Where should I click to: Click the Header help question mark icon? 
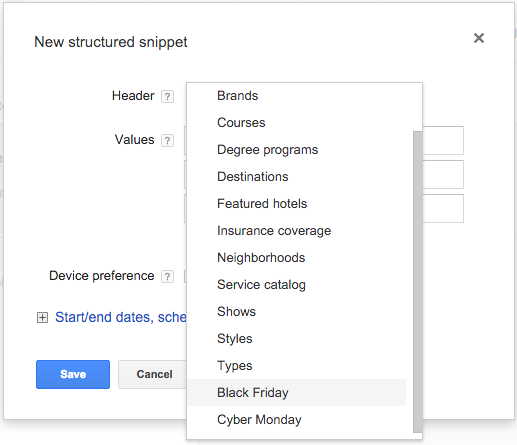pyautogui.click(x=167, y=97)
